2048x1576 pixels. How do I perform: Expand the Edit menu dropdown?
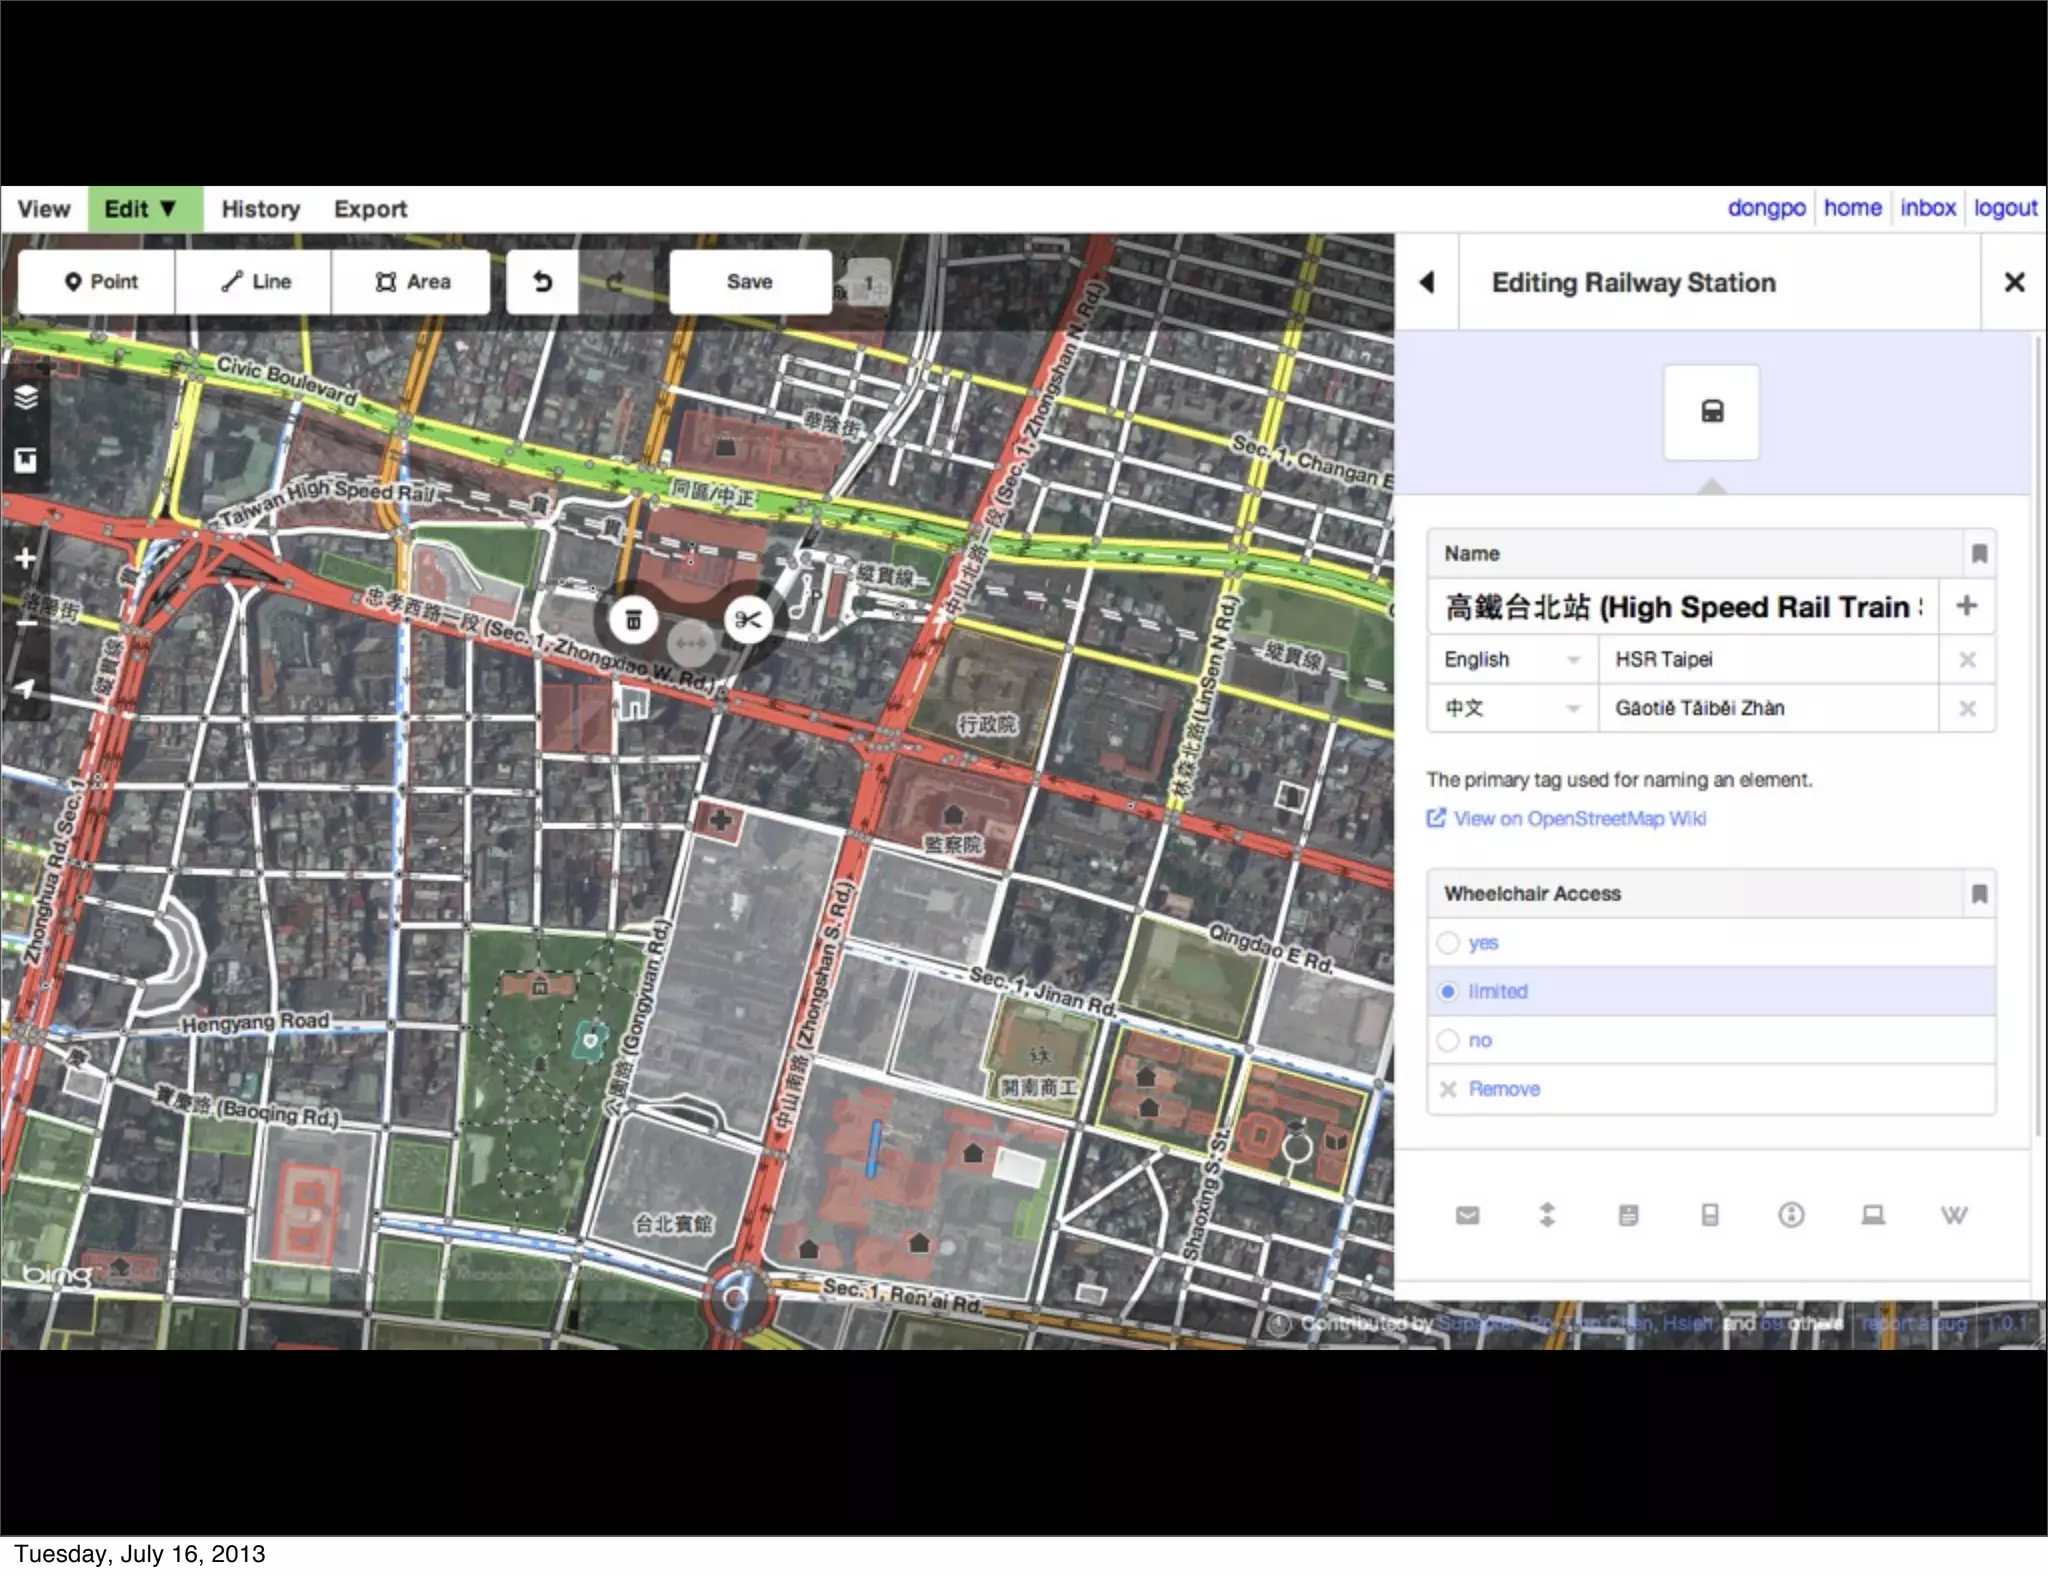tap(144, 209)
